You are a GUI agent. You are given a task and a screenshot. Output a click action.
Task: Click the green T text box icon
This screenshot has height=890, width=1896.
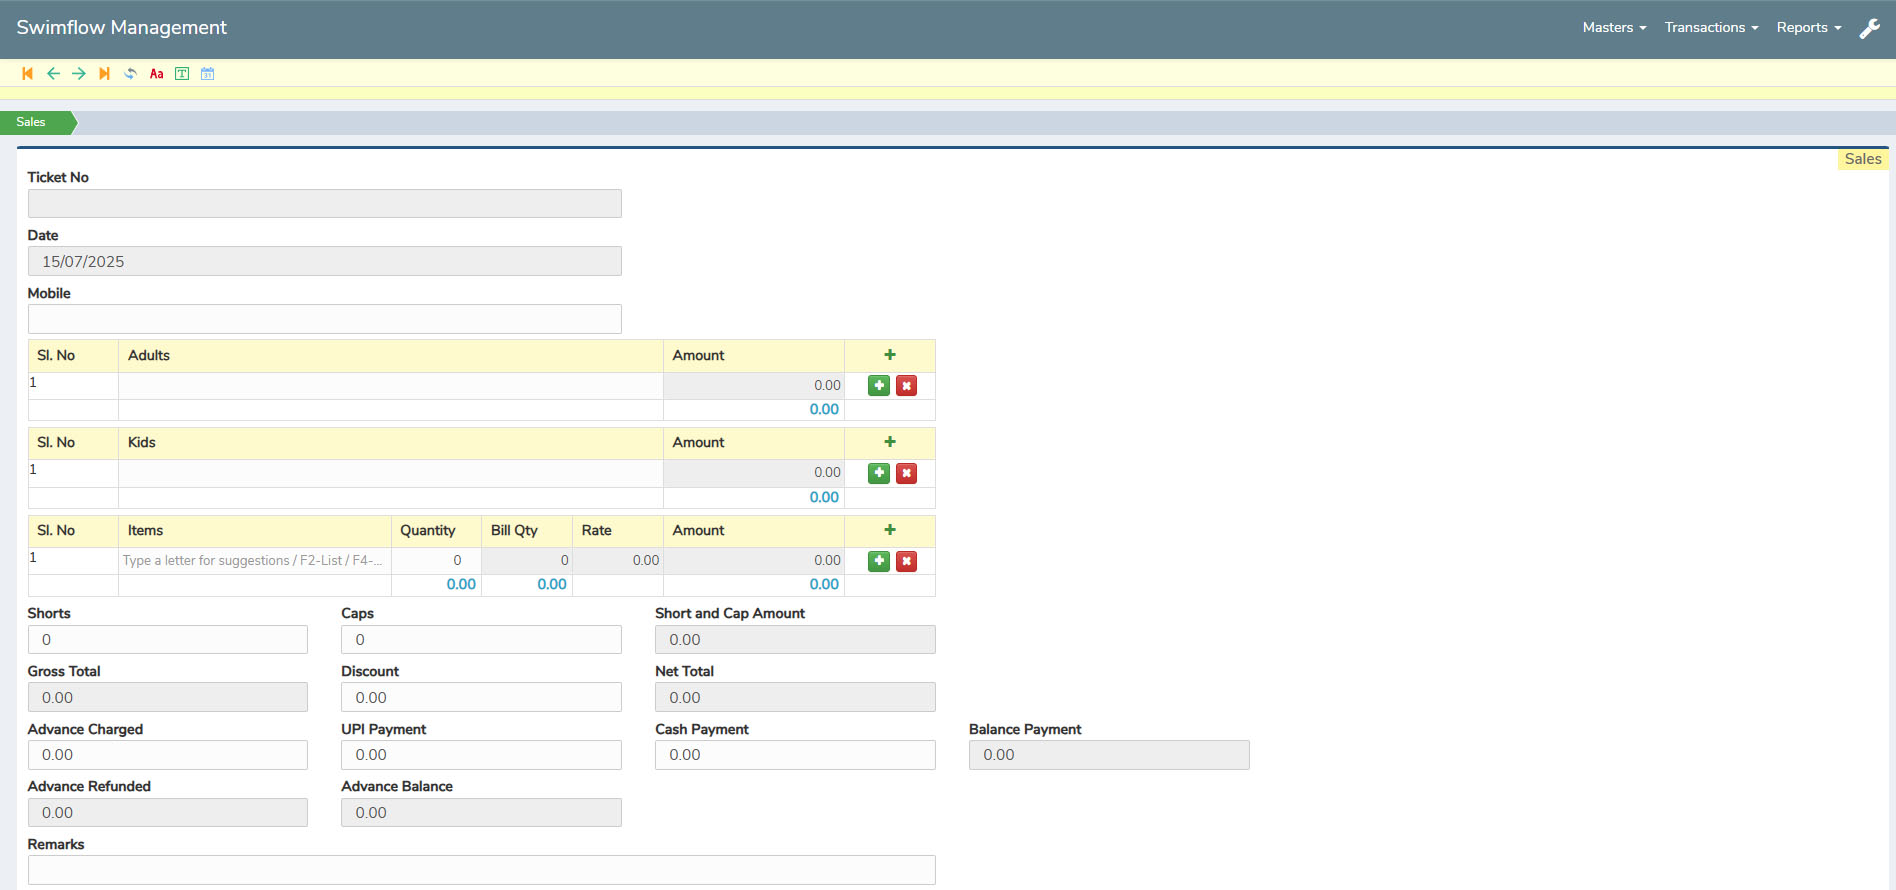pyautogui.click(x=182, y=74)
